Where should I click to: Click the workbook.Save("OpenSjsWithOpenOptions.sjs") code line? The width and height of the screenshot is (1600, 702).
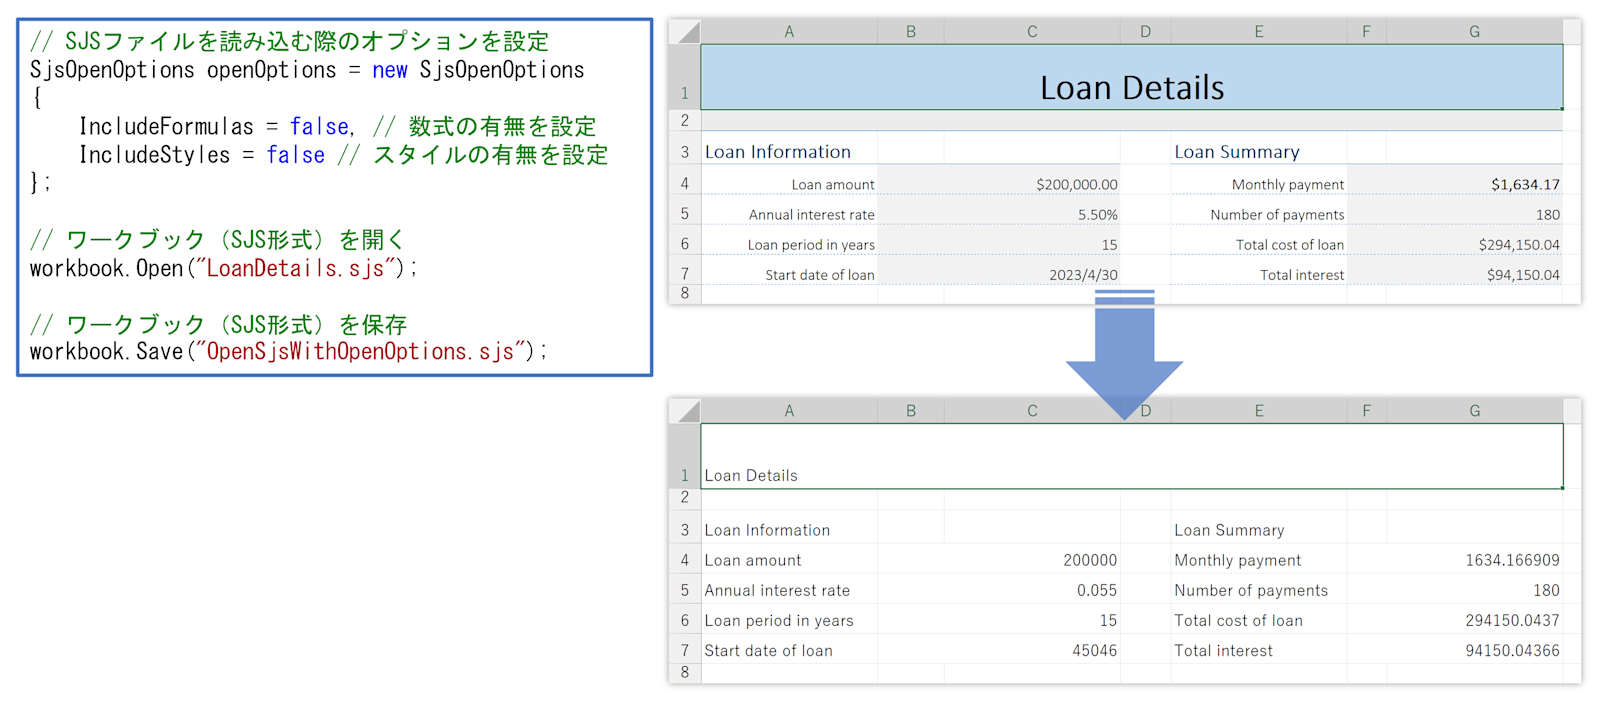coord(288,351)
